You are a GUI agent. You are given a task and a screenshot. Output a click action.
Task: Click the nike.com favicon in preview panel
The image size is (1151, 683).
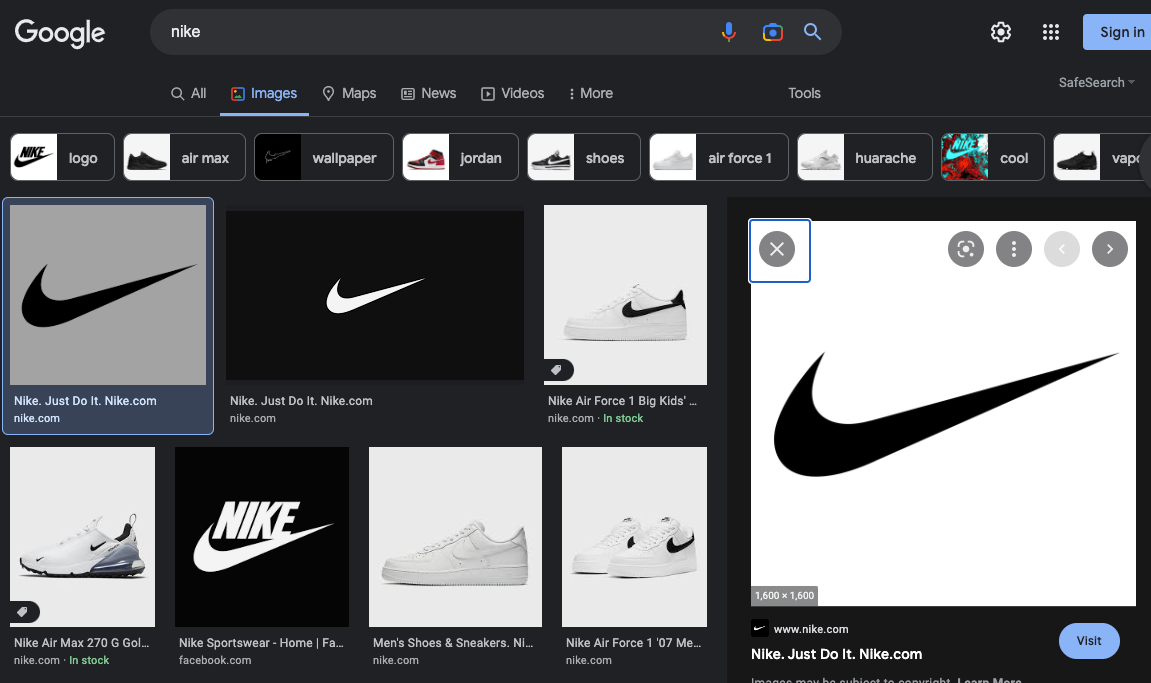(x=760, y=629)
